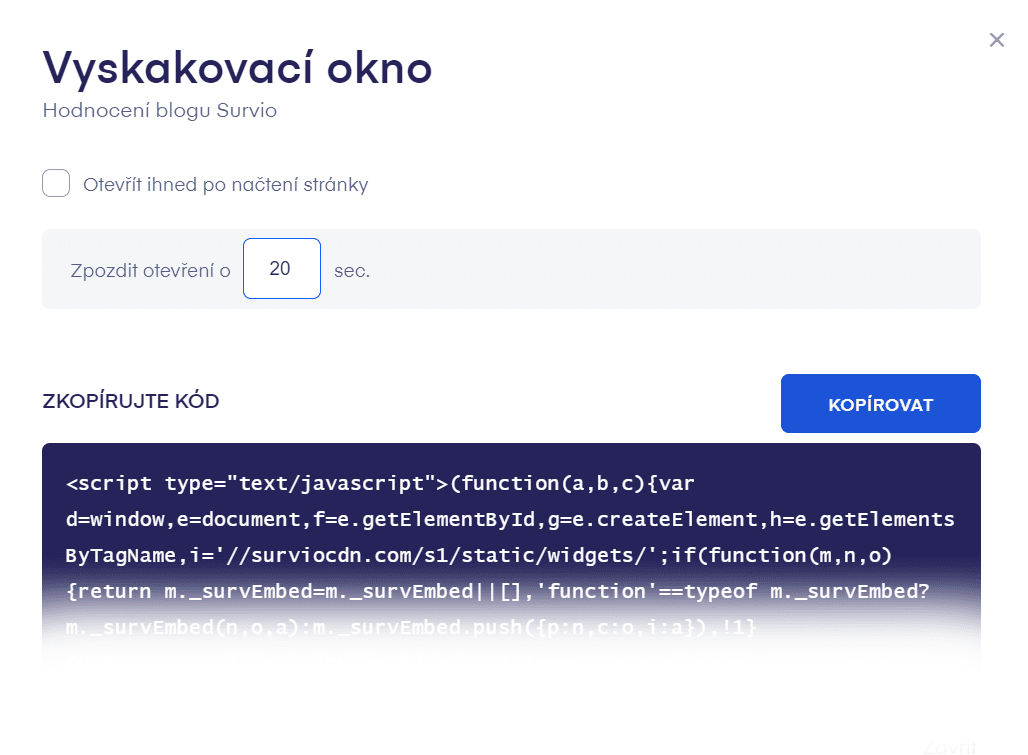This screenshot has height=755, width=1028.
Task: Click the 'sec.' unit label
Action: pos(352,270)
